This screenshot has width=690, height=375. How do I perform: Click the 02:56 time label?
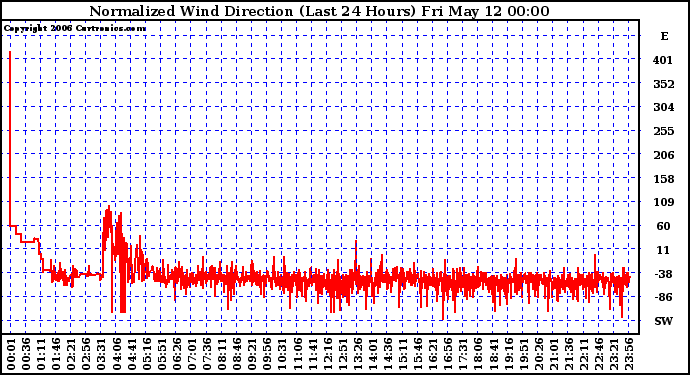(86, 354)
